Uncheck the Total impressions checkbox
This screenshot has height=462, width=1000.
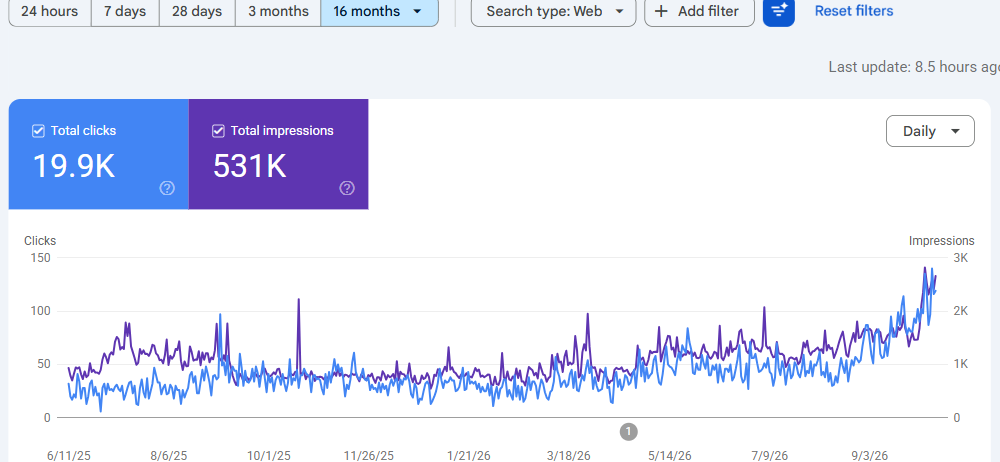click(218, 131)
